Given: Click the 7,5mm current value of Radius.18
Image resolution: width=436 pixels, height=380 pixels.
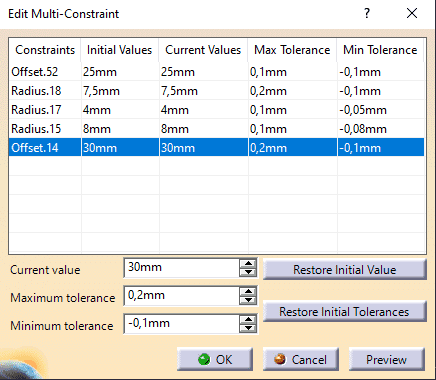Looking at the screenshot, I should click(179, 91).
